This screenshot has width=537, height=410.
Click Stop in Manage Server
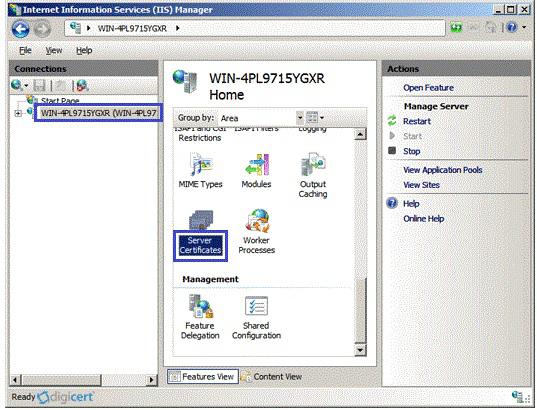(x=411, y=151)
